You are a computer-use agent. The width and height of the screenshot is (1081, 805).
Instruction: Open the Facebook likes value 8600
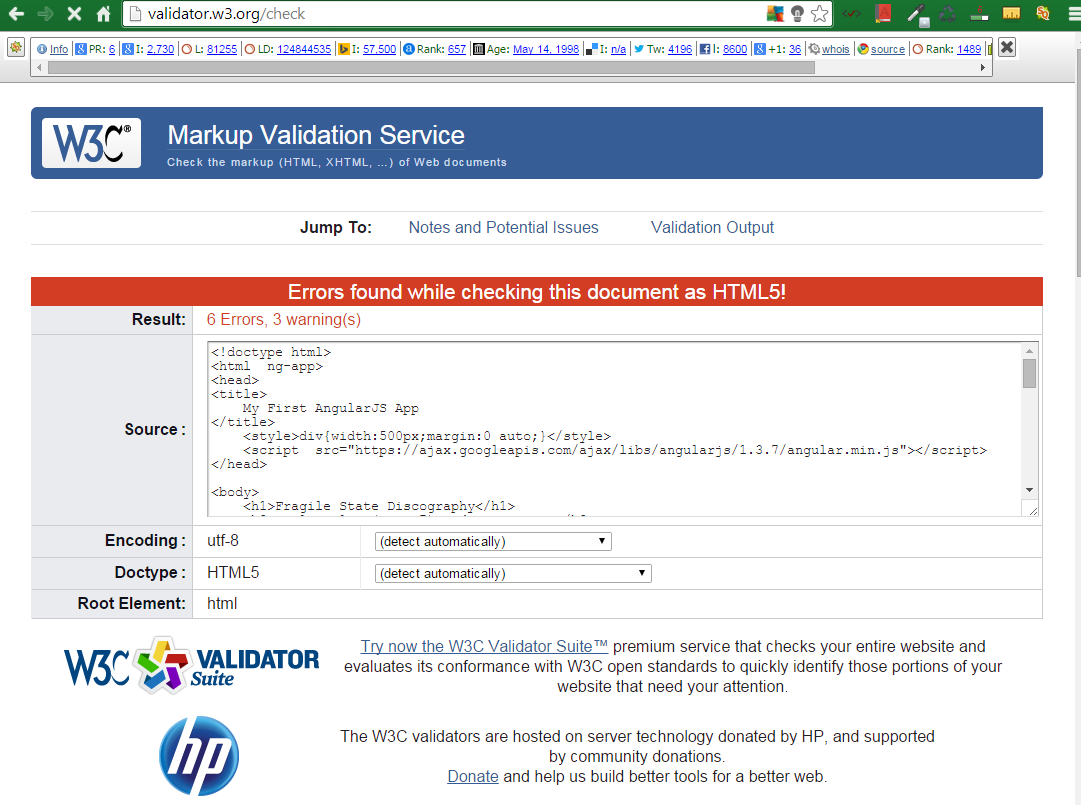[735, 49]
